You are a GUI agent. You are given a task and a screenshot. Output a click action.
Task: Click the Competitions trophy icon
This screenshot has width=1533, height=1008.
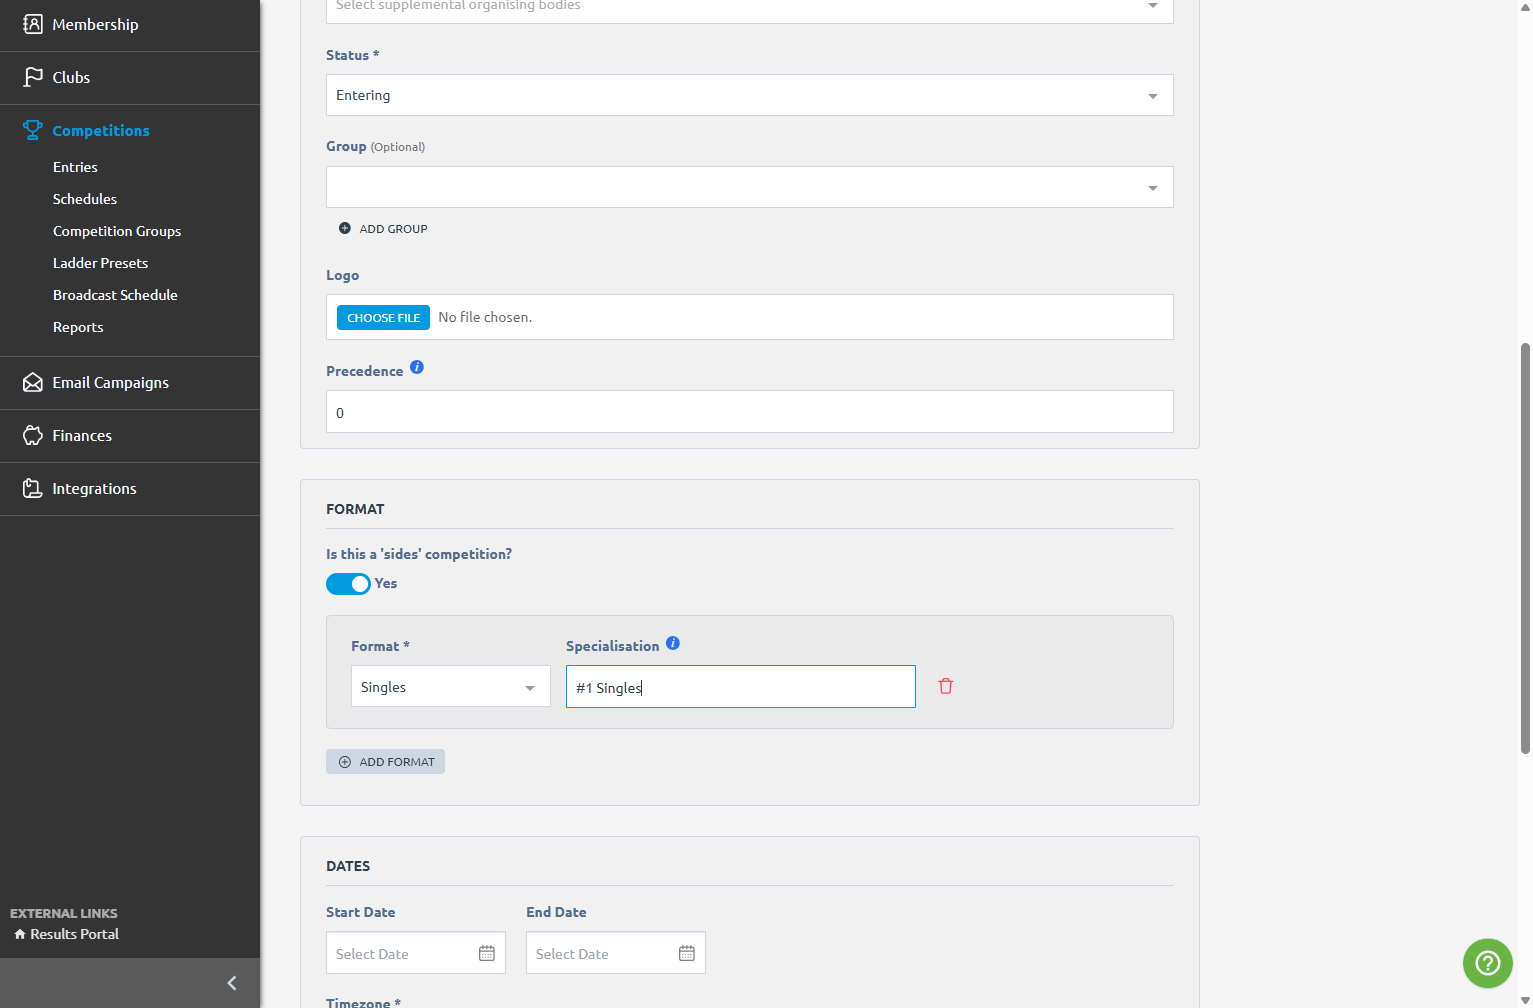click(x=33, y=130)
